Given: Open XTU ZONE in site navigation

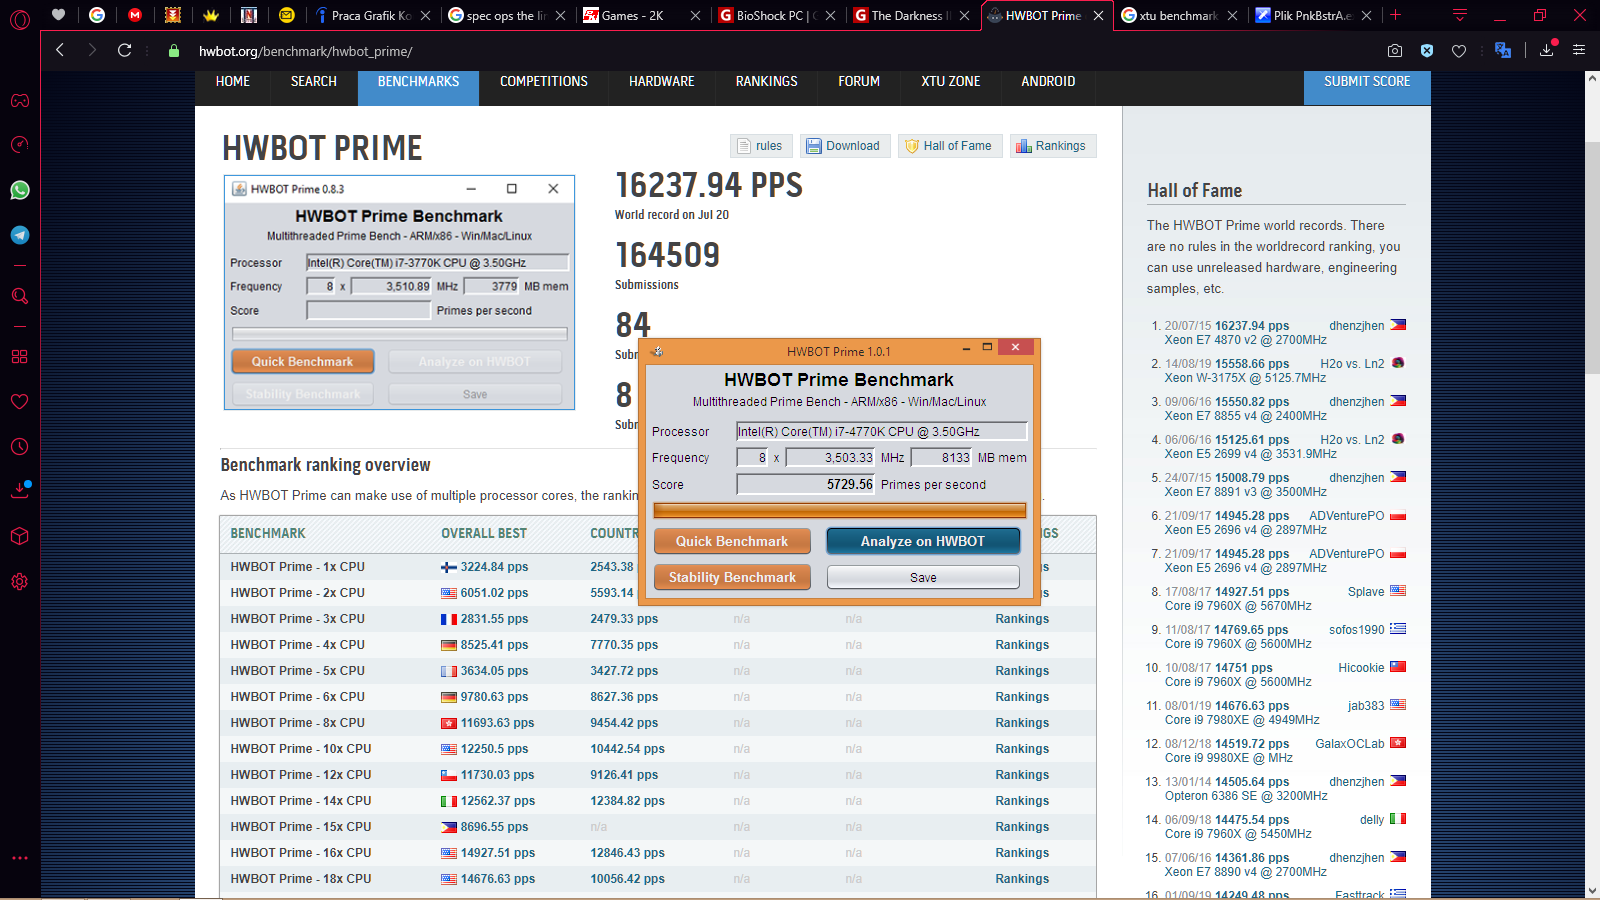Looking at the screenshot, I should [951, 82].
